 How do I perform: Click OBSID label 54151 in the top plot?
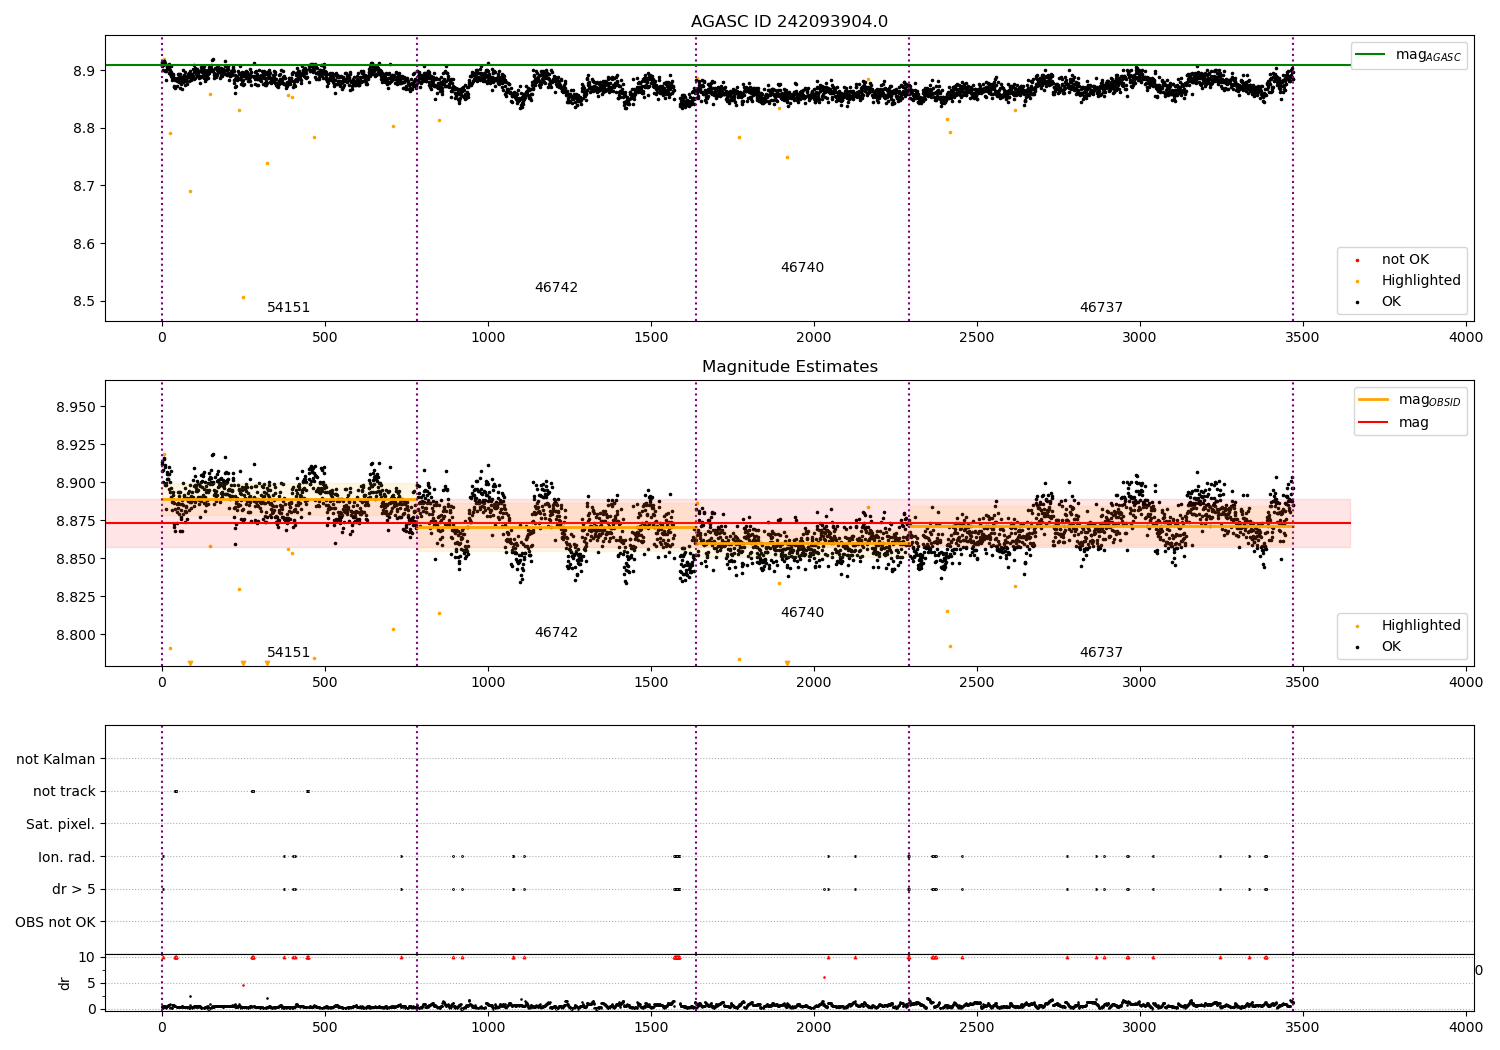(288, 308)
